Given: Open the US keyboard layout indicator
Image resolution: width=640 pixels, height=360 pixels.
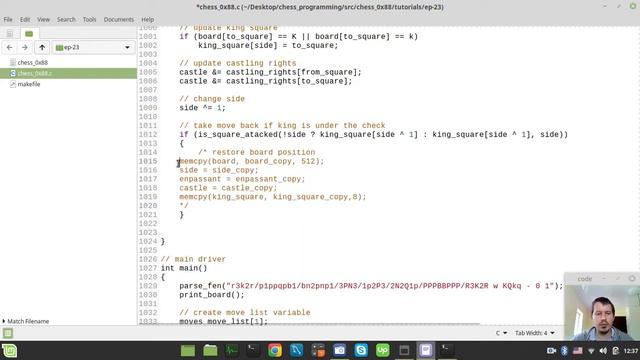Looking at the screenshot, I should [578, 351].
